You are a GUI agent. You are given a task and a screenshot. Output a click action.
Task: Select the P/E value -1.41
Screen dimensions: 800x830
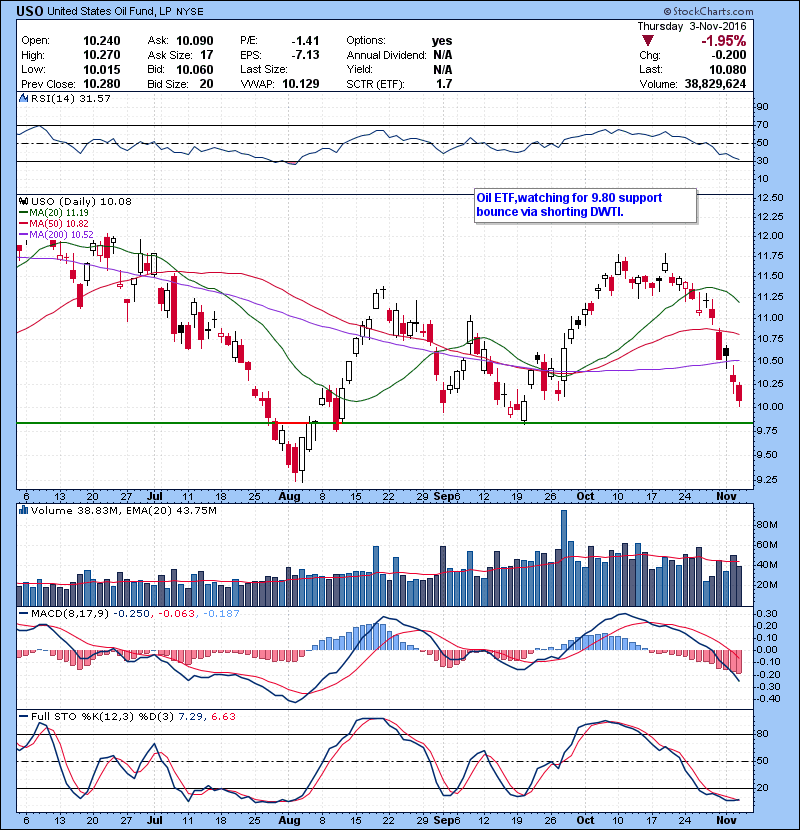pos(305,41)
